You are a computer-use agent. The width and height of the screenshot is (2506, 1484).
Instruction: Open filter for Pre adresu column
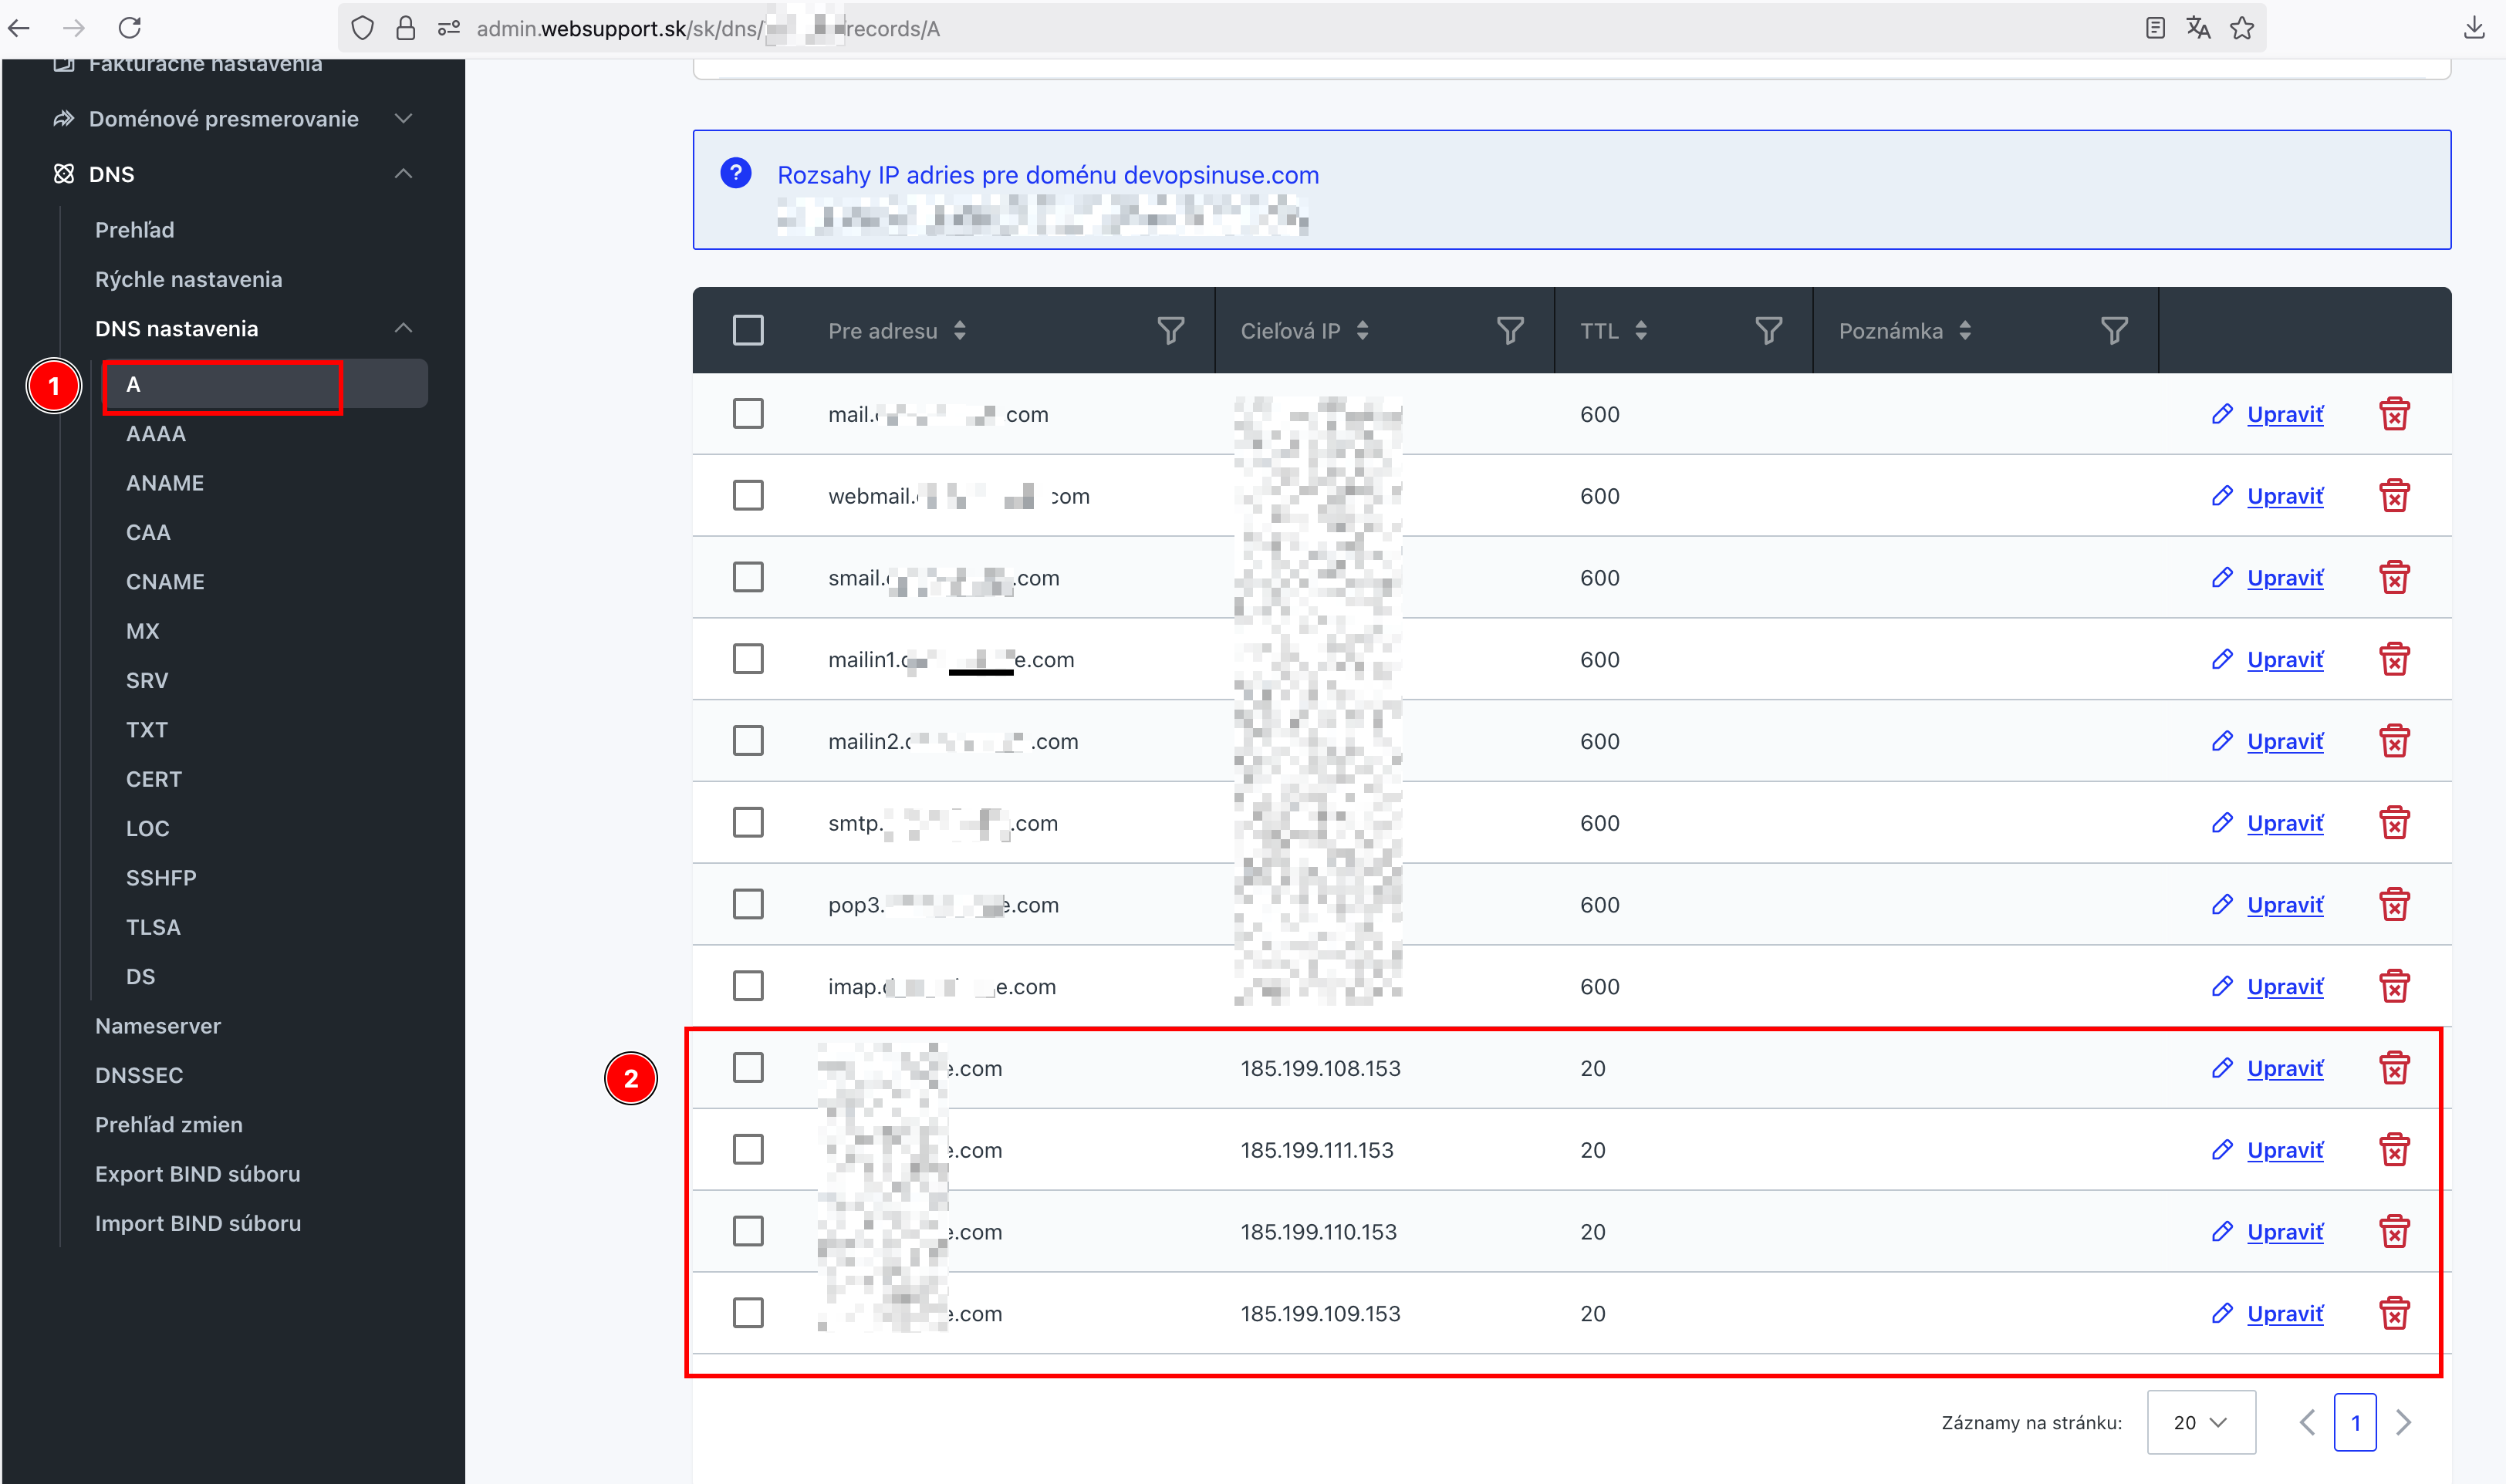pos(1170,331)
